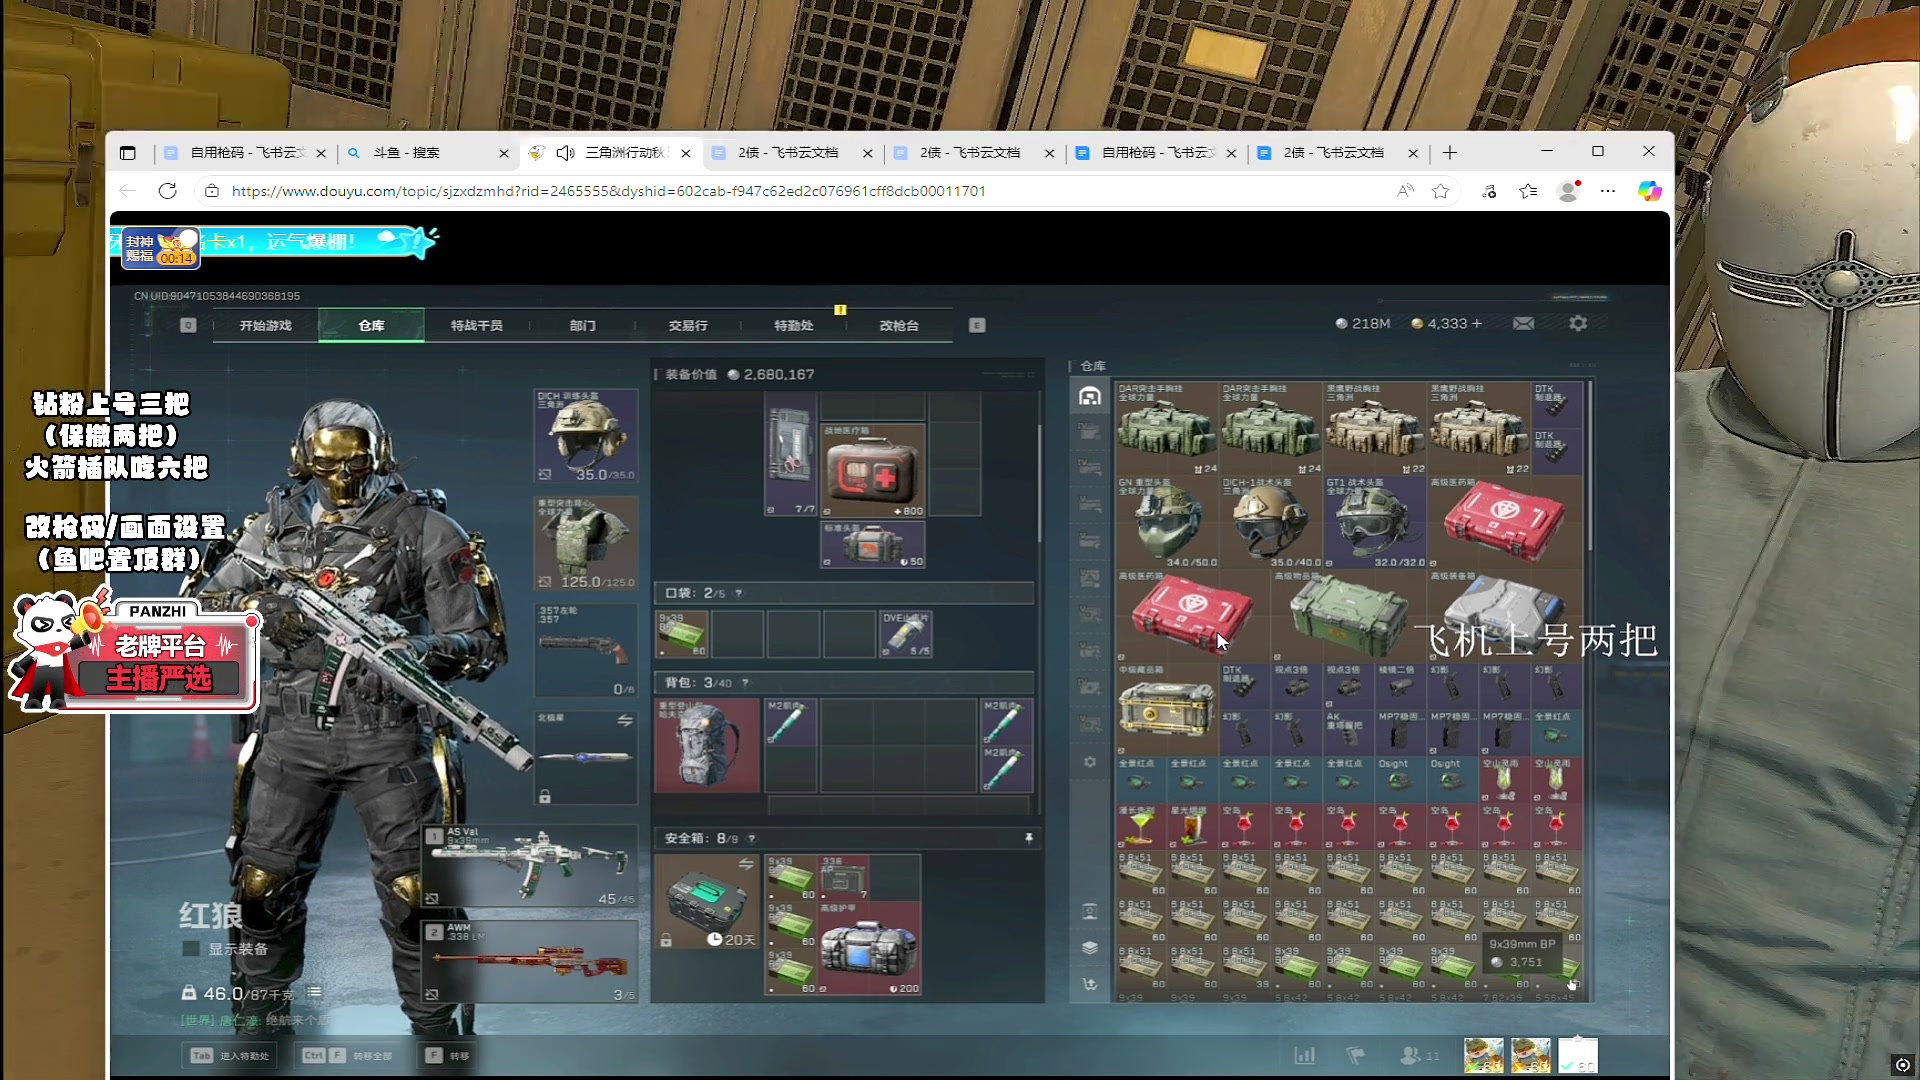Open the 交易行 game tab
Image resolution: width=1920 pixels, height=1080 pixels.
688,326
